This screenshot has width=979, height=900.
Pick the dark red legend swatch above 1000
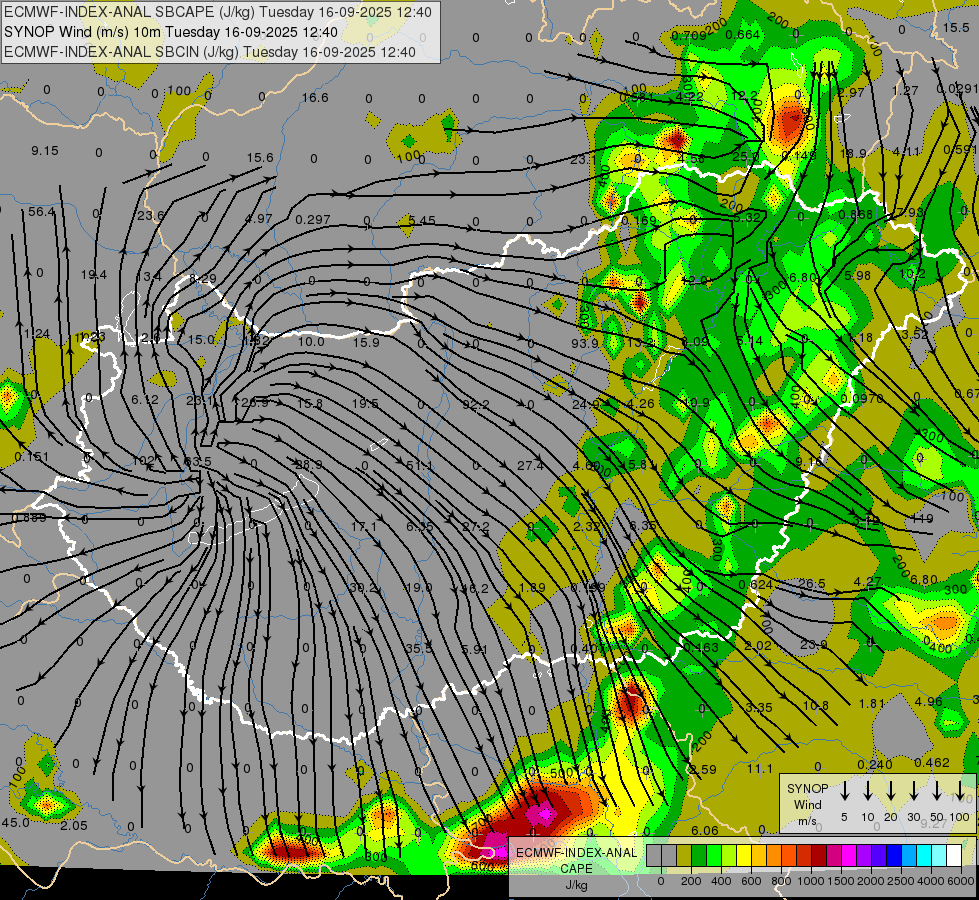pyautogui.click(x=819, y=856)
